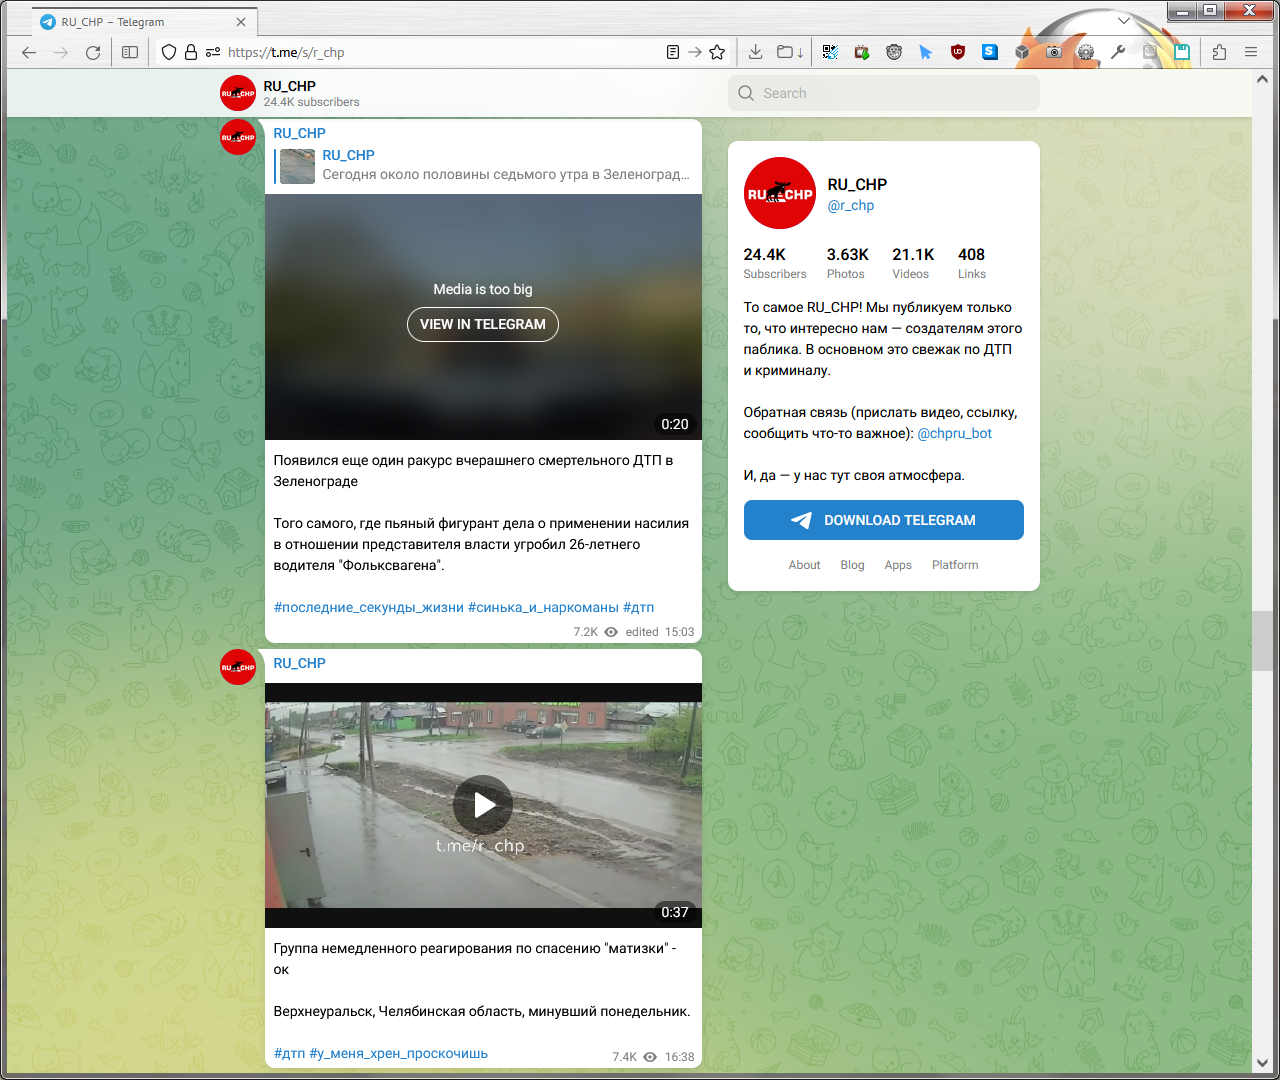Open the blue S extension
Viewport: 1280px width, 1080px height.
coord(990,52)
